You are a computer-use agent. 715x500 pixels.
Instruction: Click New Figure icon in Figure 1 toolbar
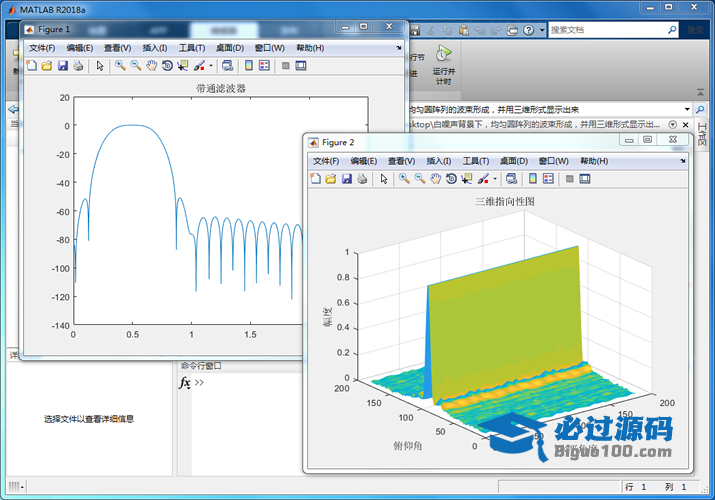[31, 66]
